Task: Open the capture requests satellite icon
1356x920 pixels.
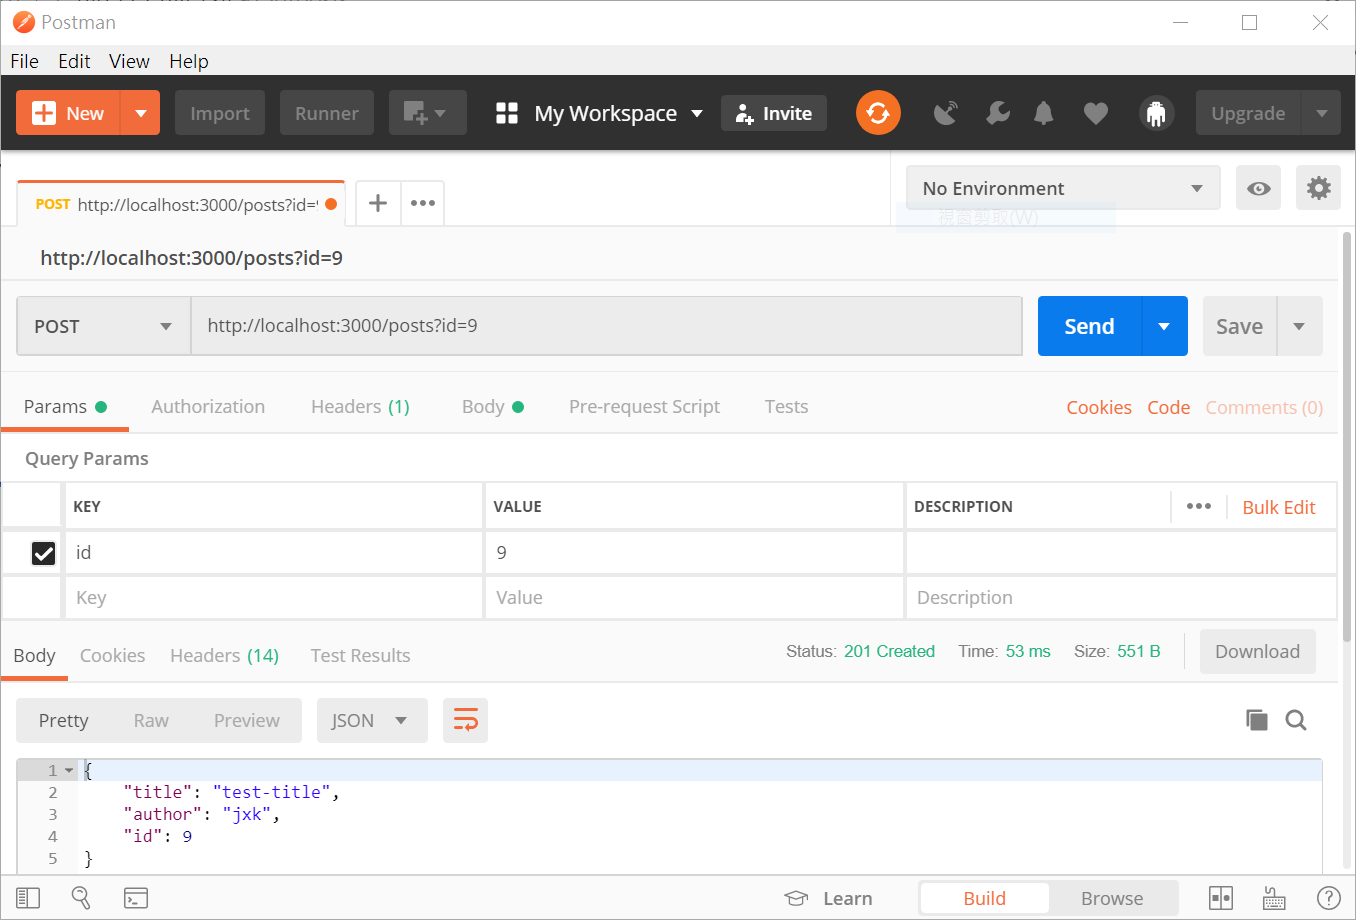Action: pos(945,113)
